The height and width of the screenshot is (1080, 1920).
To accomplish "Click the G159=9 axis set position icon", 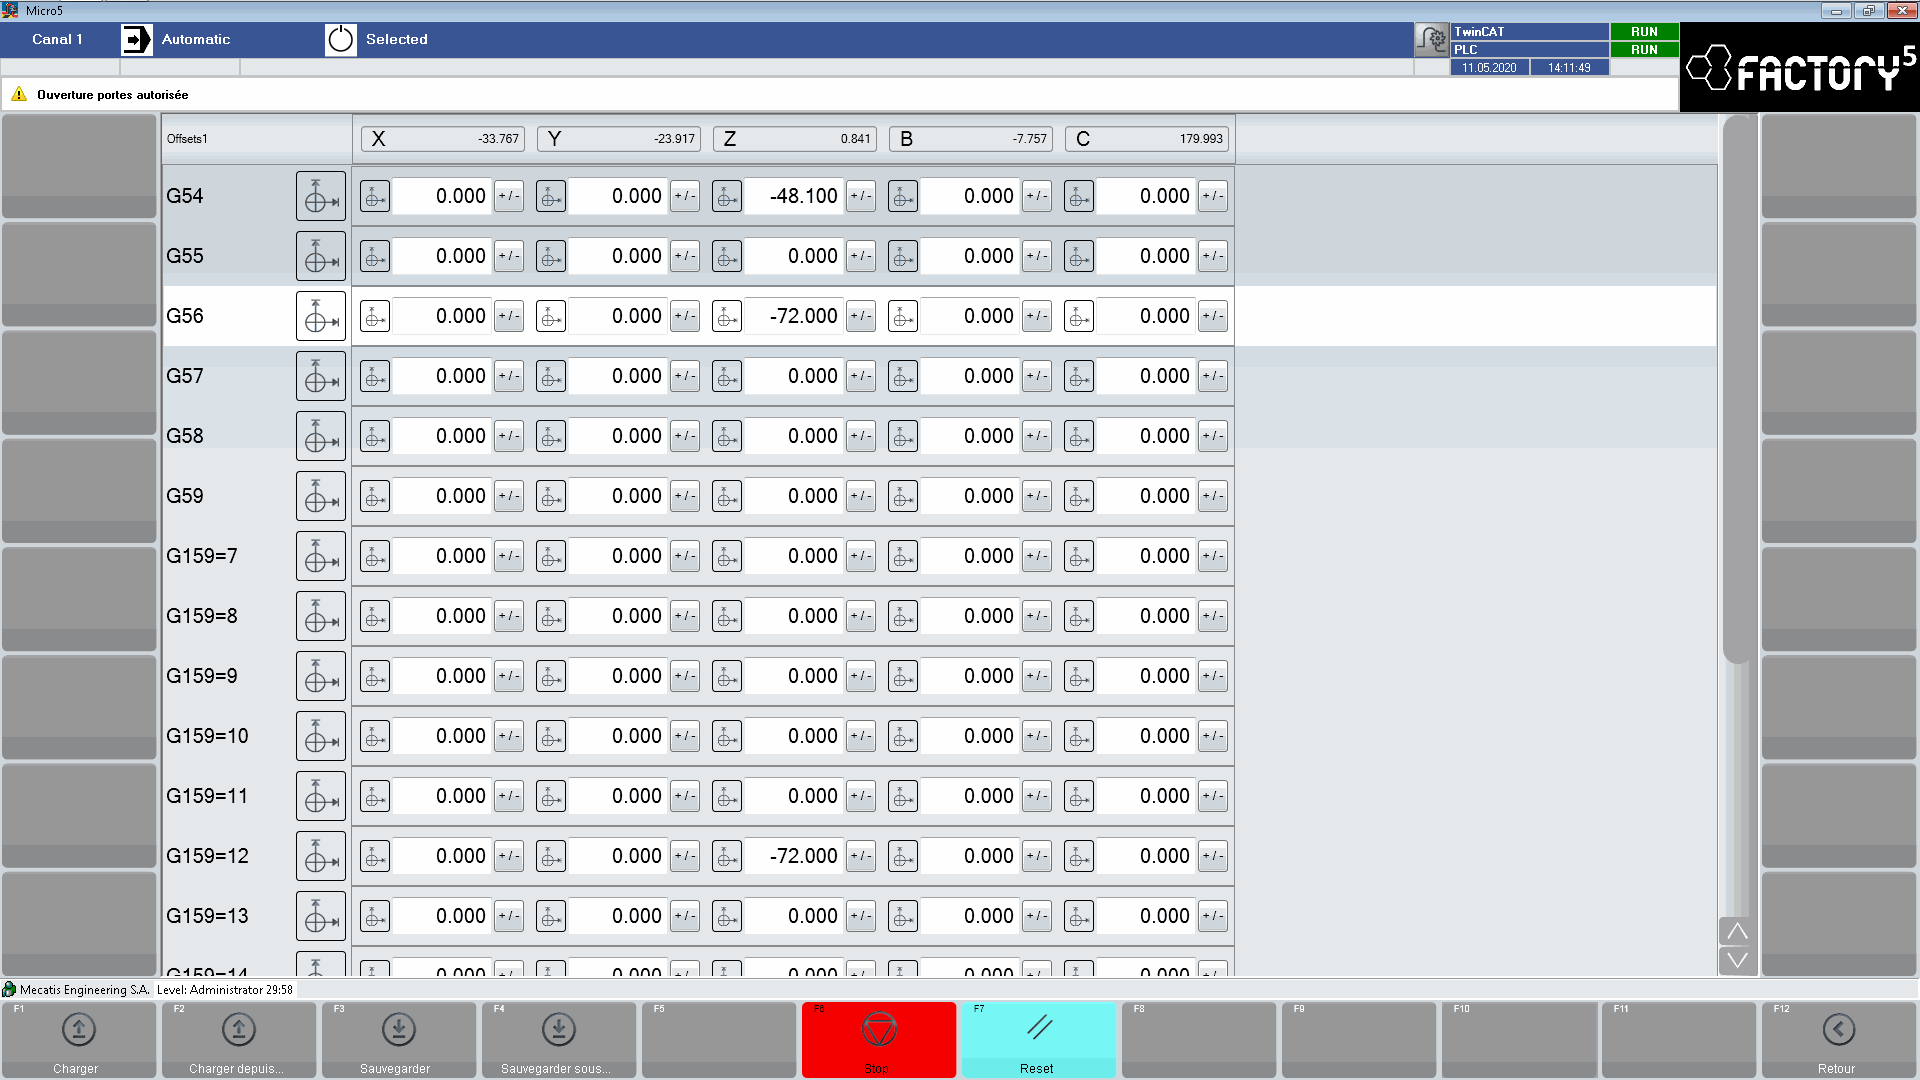I will [320, 675].
